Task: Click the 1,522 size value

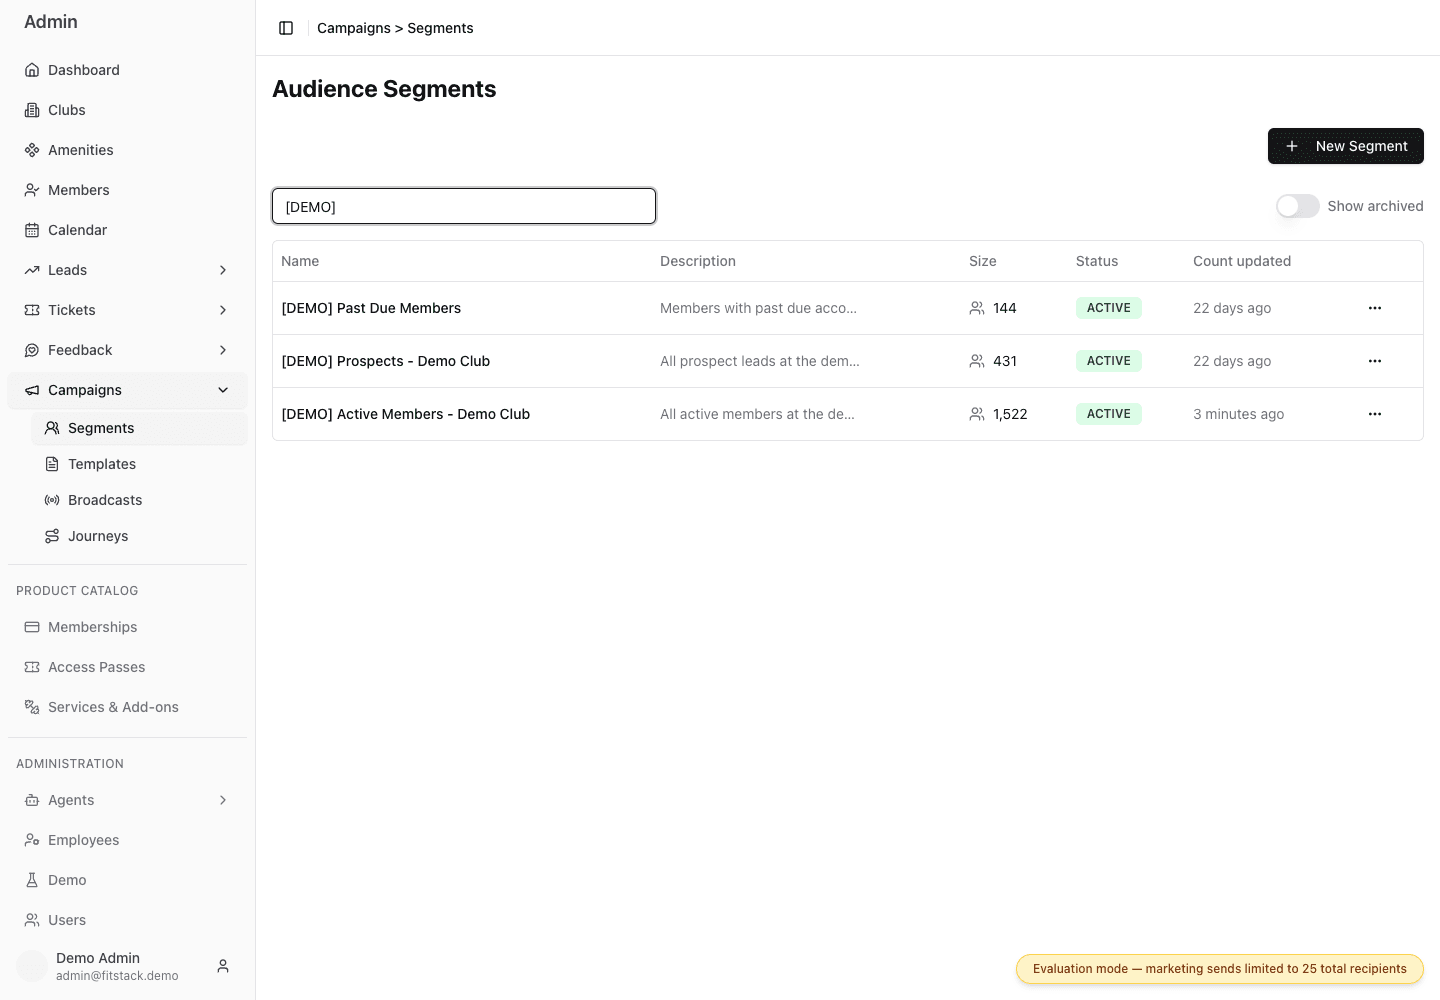Action: [x=1010, y=414]
